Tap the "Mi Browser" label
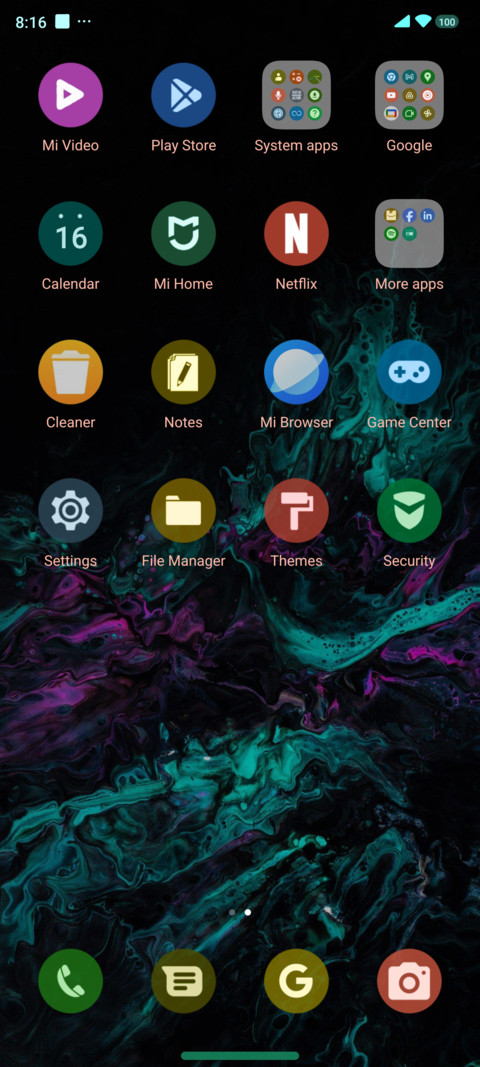 (296, 422)
